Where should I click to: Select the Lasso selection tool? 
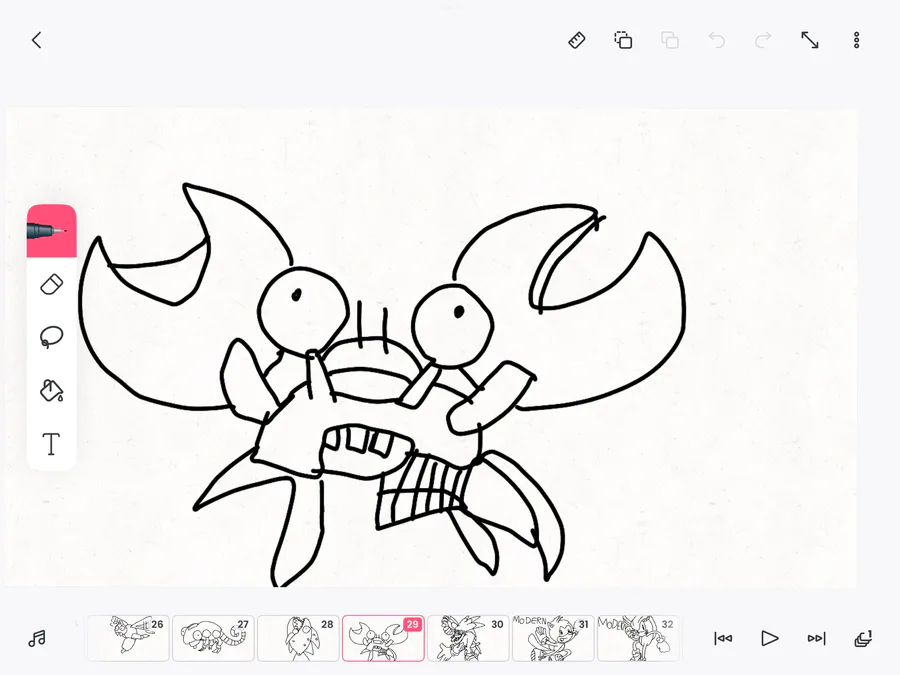(x=52, y=337)
